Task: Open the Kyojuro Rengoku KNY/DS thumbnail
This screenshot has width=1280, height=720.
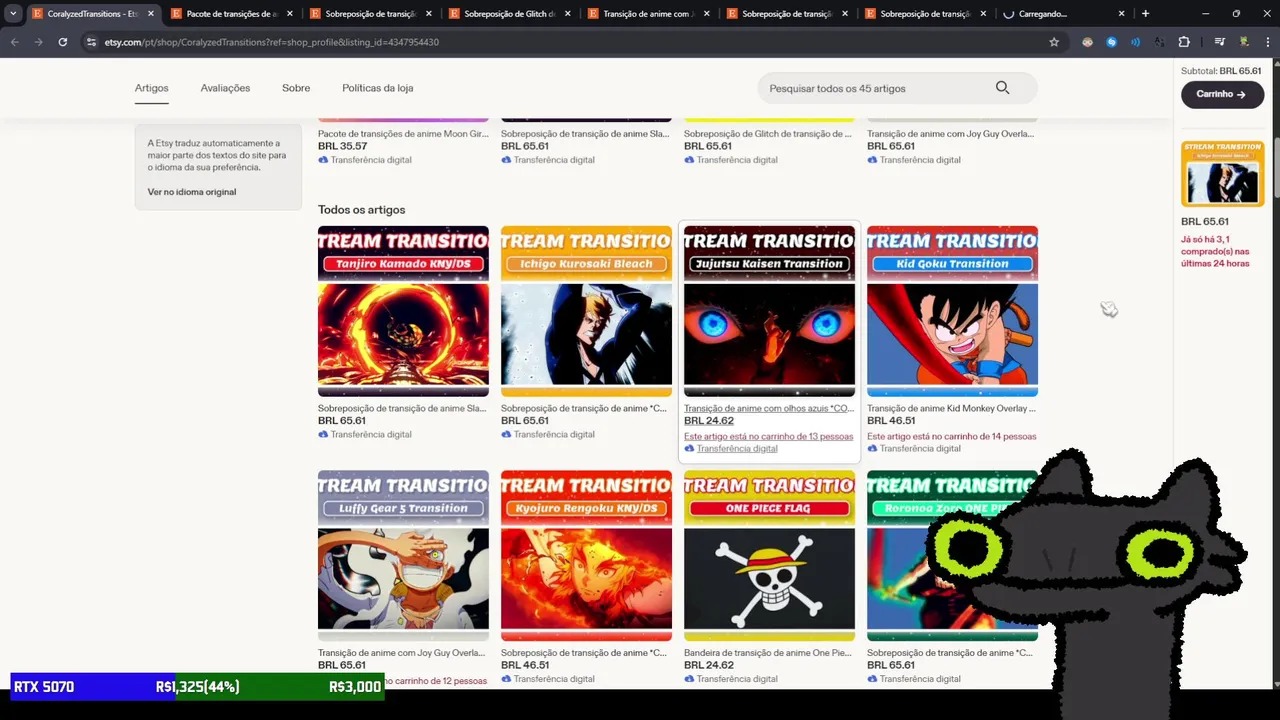Action: [586, 556]
